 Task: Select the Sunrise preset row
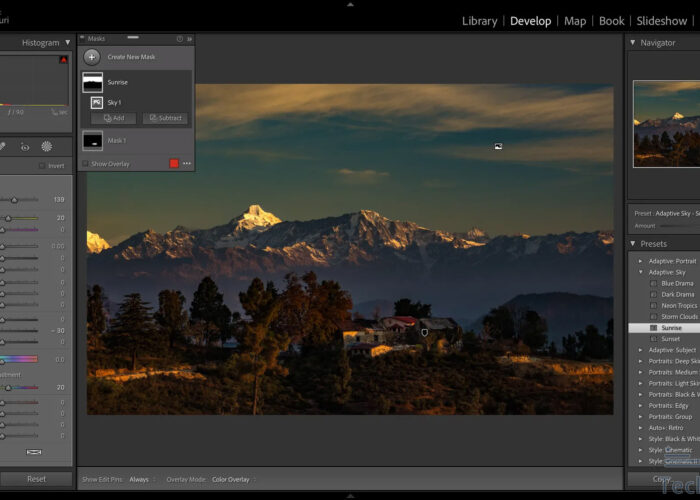pyautogui.click(x=664, y=328)
